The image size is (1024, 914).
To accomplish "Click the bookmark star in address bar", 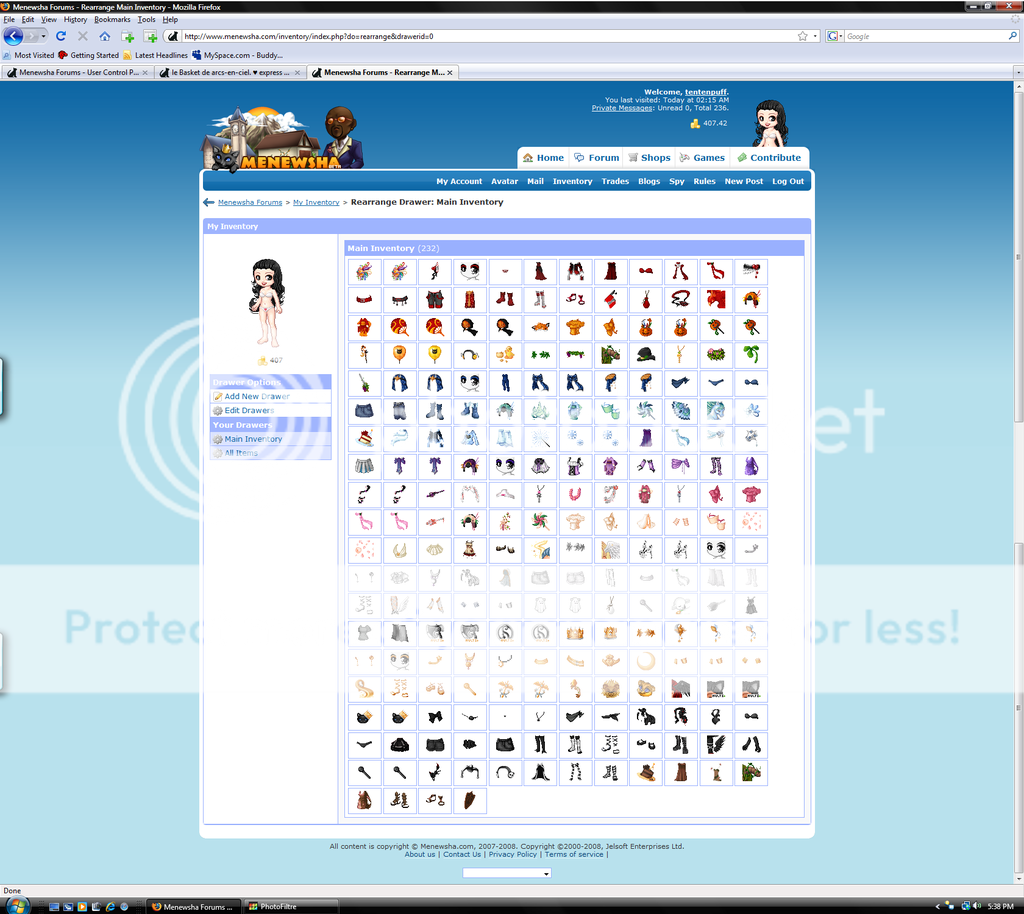I will pos(802,36).
